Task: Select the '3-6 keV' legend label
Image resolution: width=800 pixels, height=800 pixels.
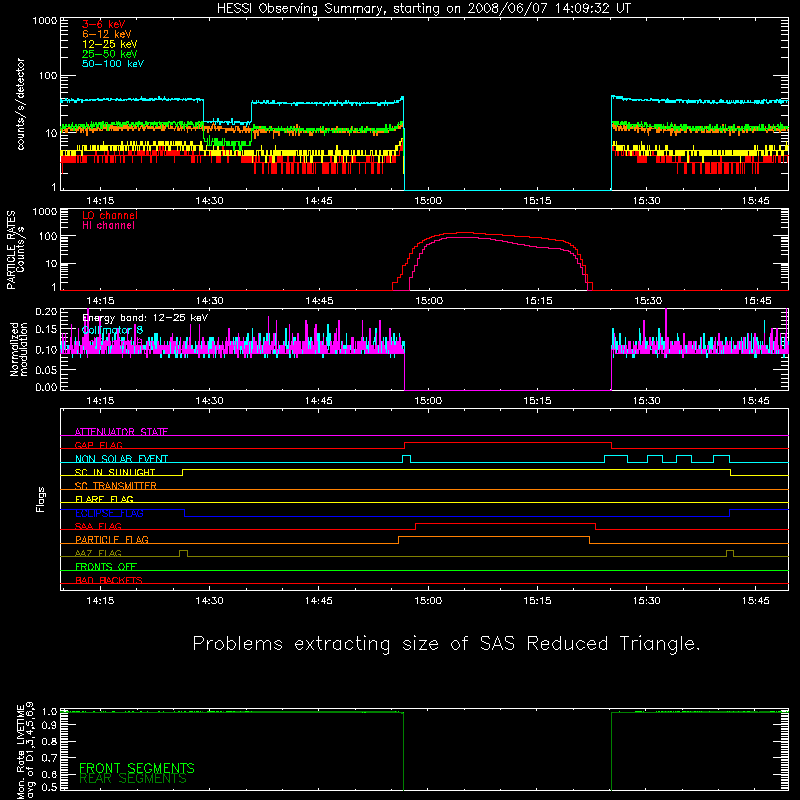Action: click(104, 24)
